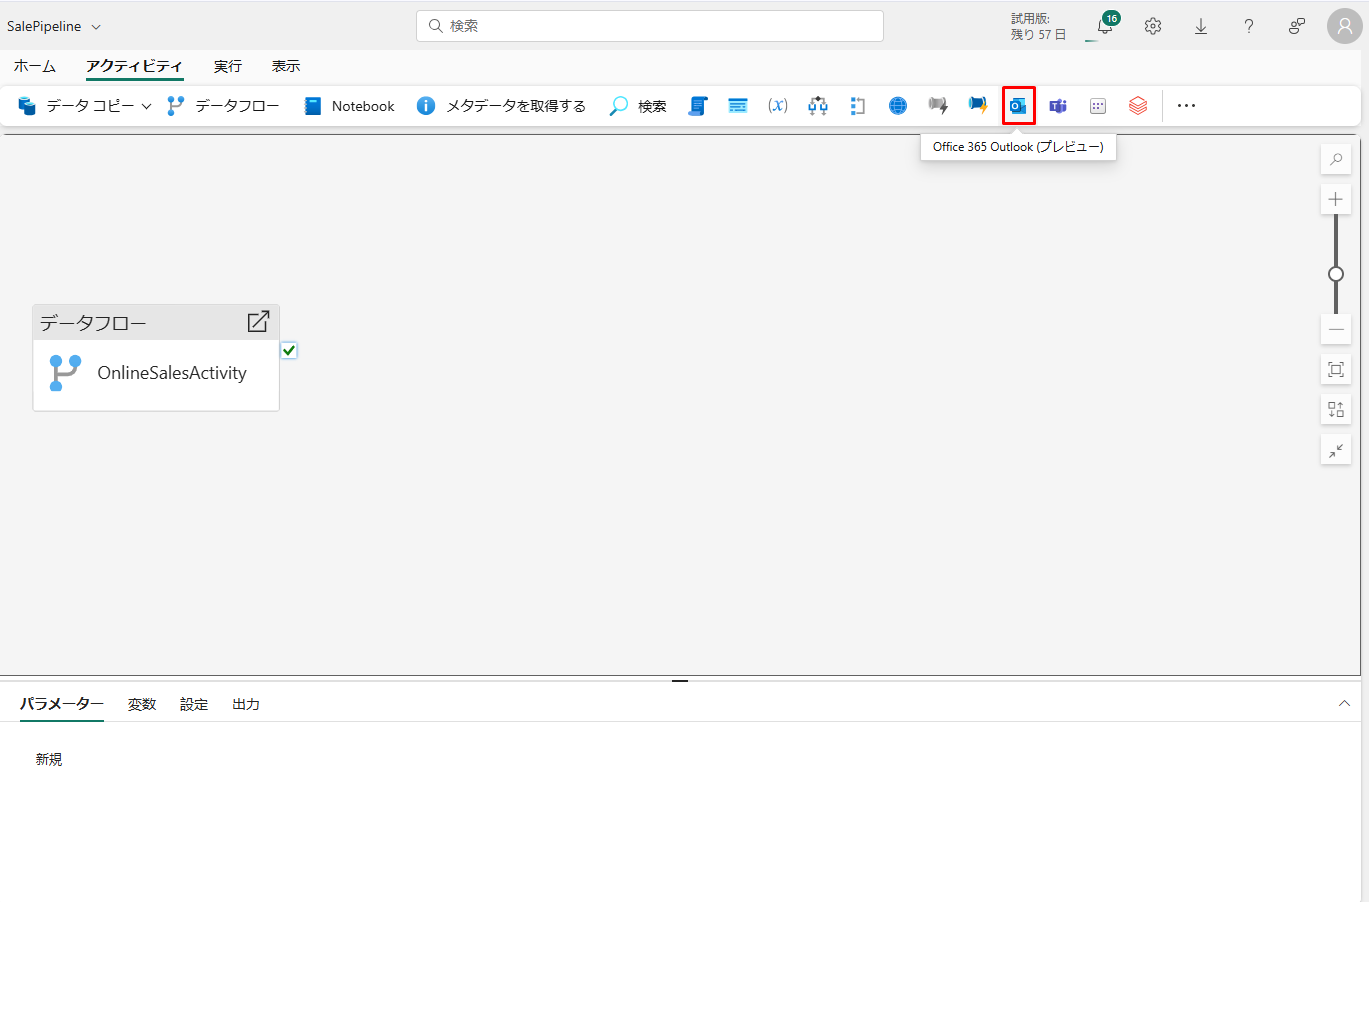
Task: Open the help question mark
Action: (1249, 27)
